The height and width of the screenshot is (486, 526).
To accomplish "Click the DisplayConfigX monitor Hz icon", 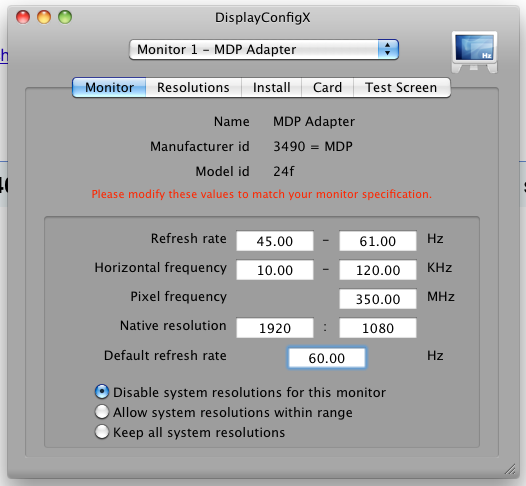I will click(x=474, y=52).
